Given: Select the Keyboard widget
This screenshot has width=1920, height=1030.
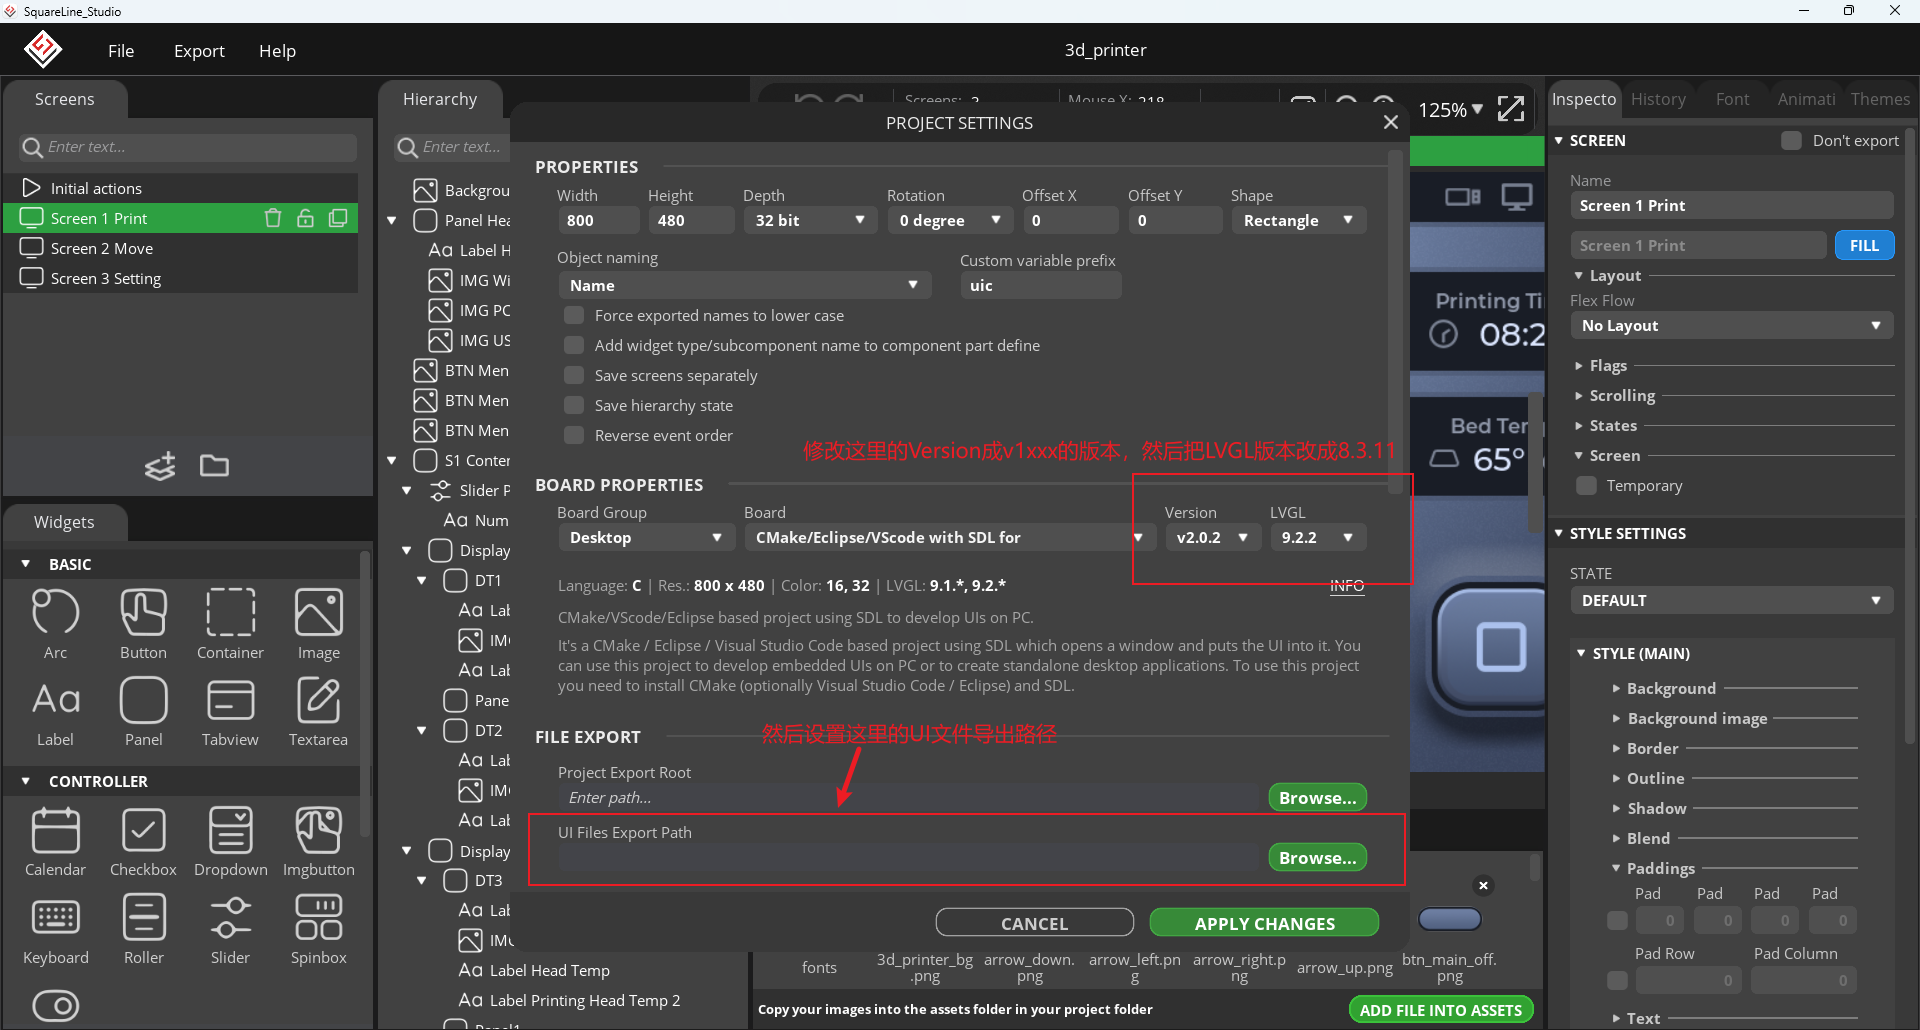Looking at the screenshot, I should tap(56, 930).
